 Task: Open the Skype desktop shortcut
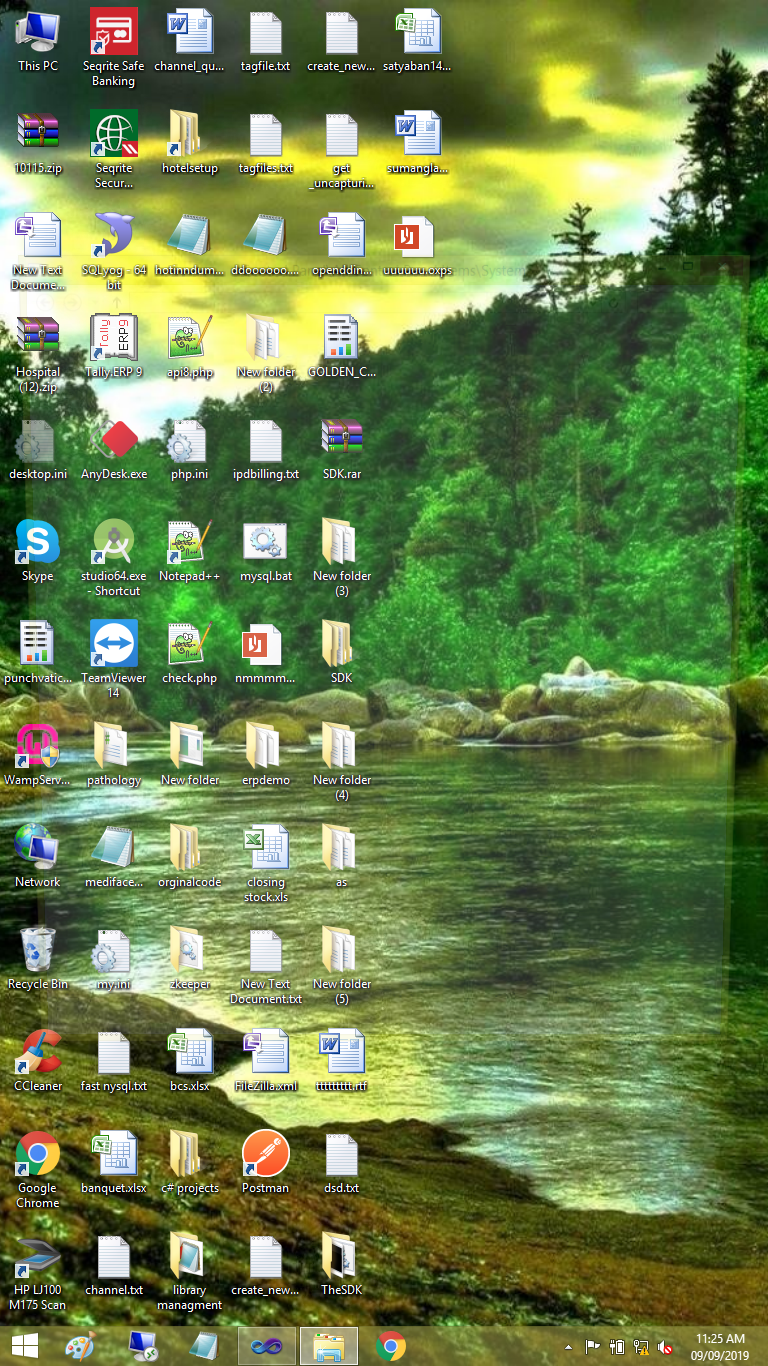[37, 543]
